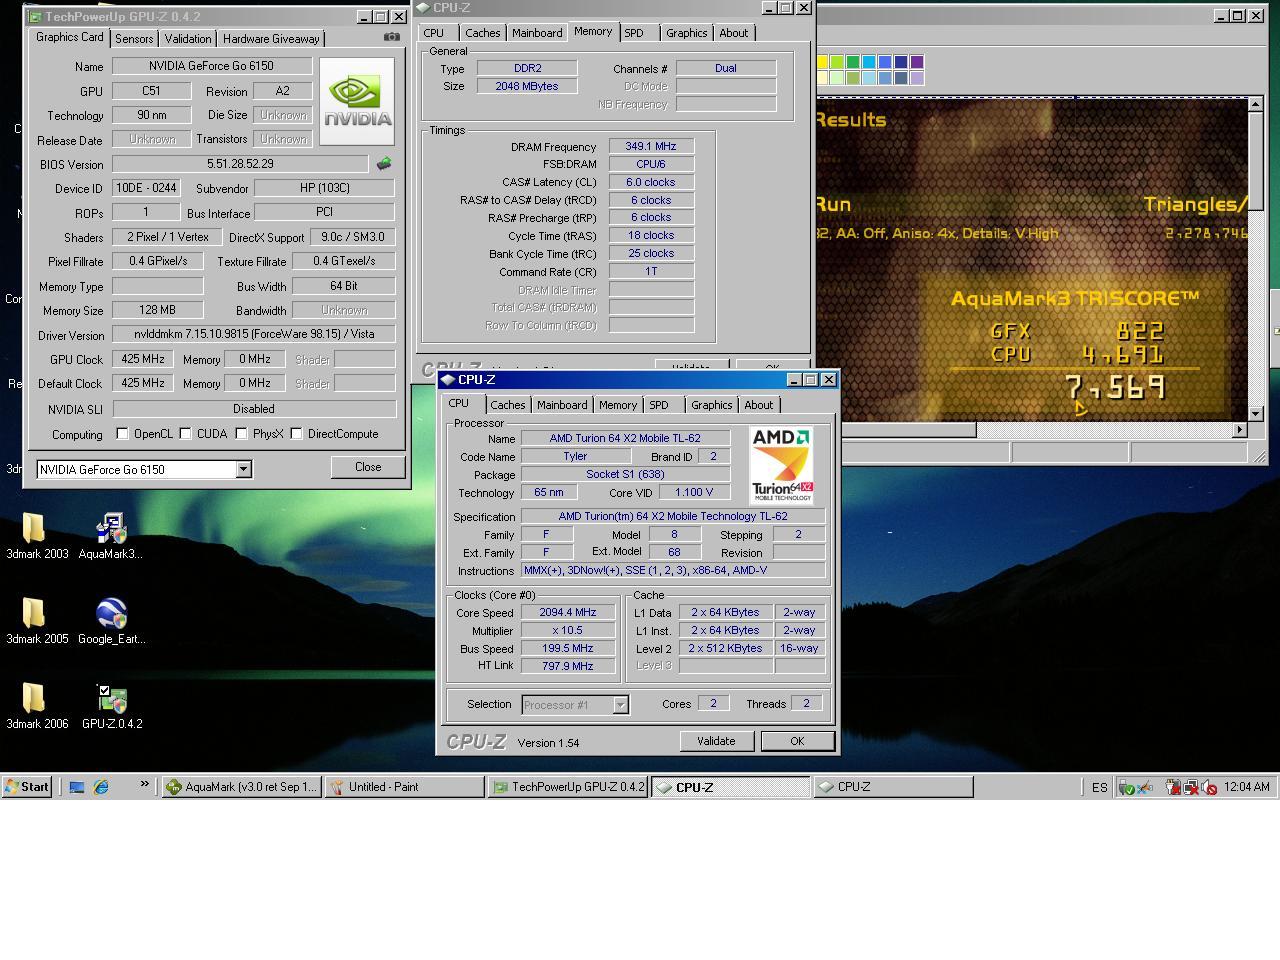The height and width of the screenshot is (960, 1280).
Task: Click the DRAM Frequency value 349.1 MHz
Action: (651, 146)
